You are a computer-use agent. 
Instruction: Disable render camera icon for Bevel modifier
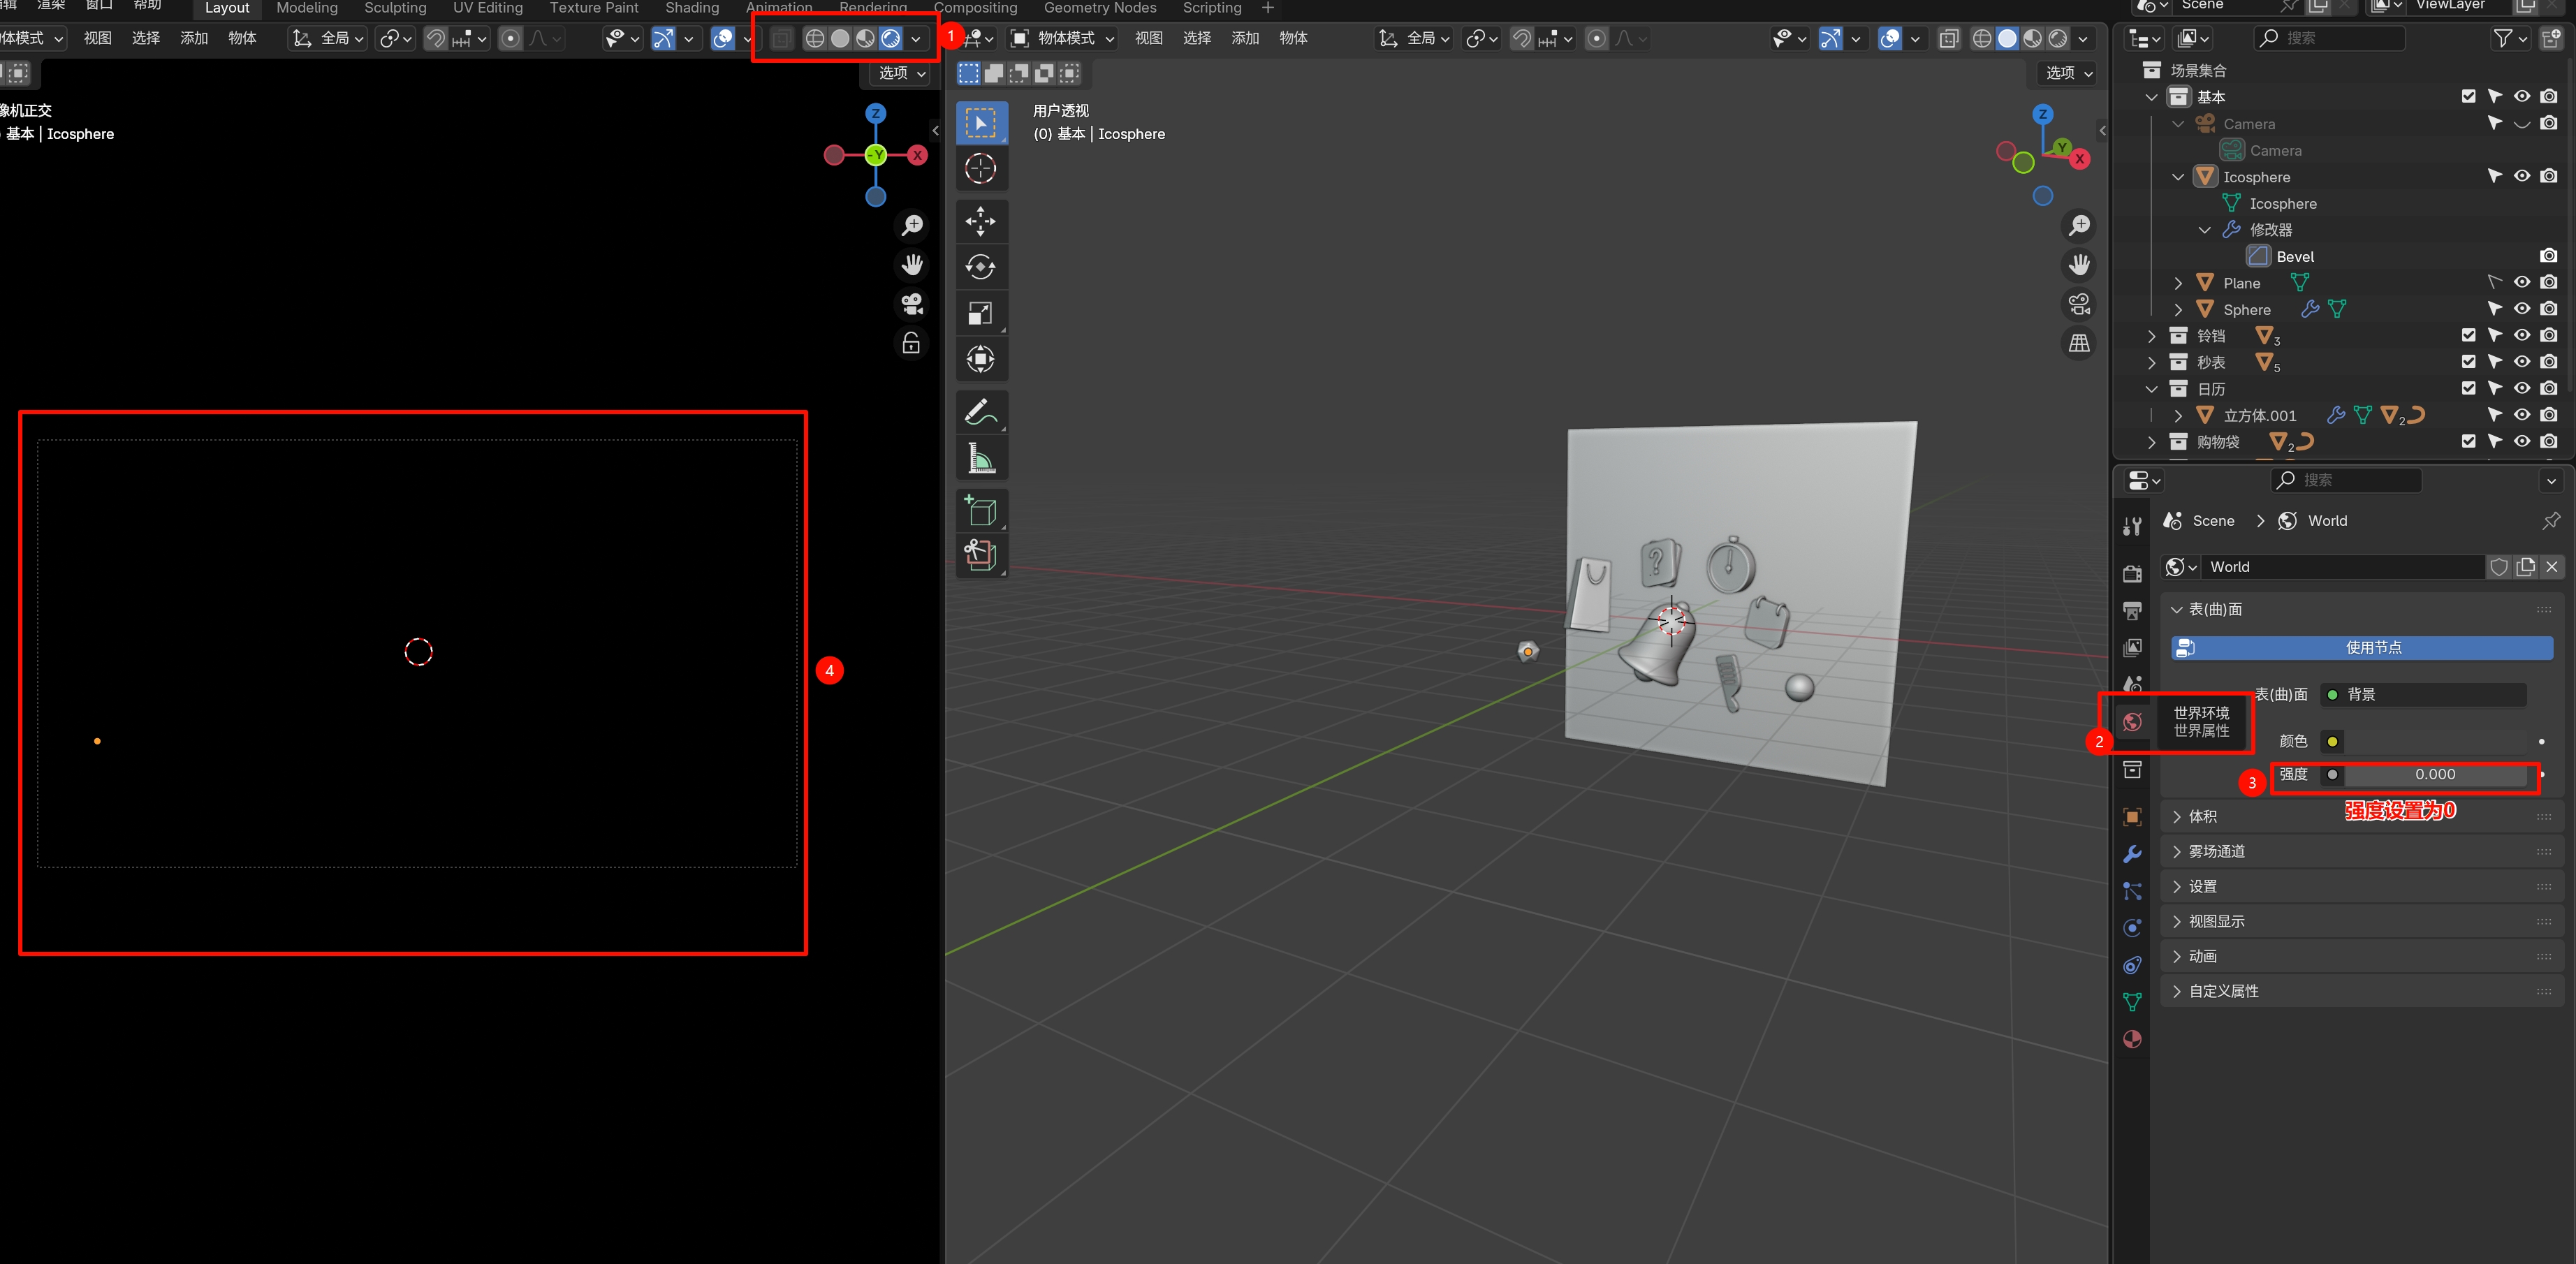coord(2548,256)
